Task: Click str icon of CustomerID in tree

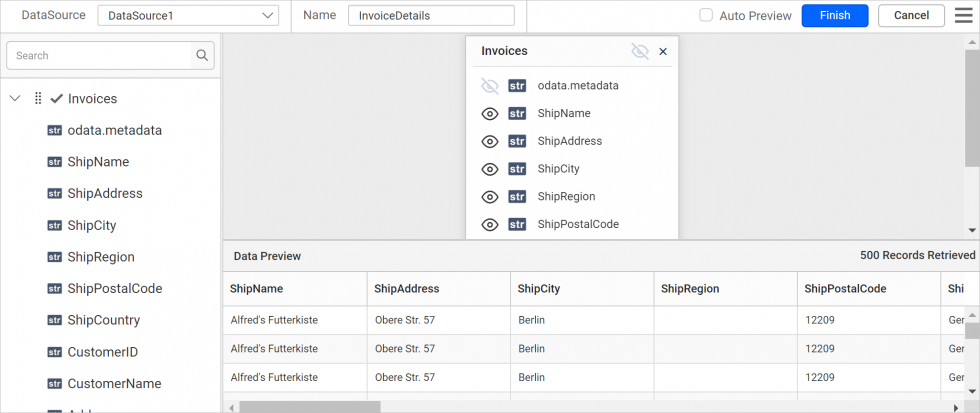Action: point(55,352)
